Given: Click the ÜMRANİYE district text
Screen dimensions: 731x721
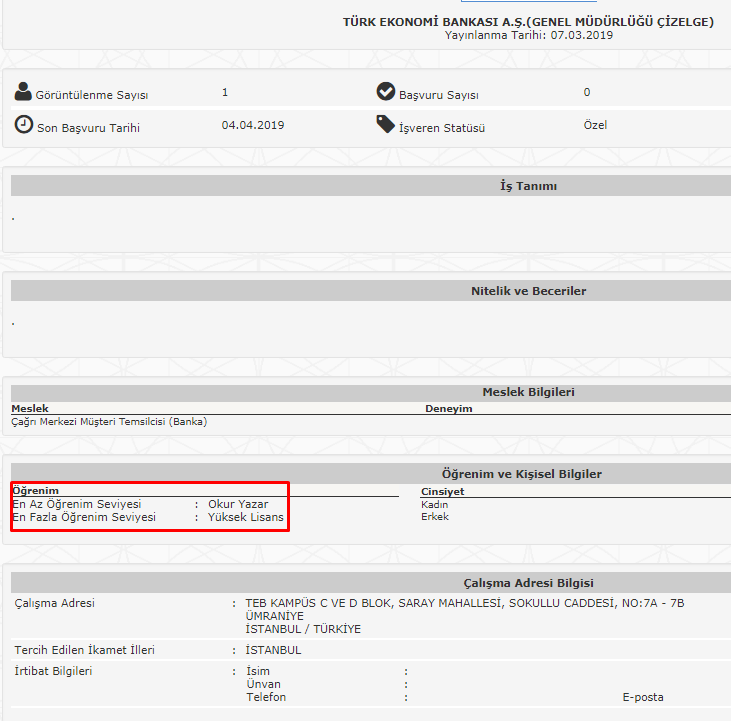Looking at the screenshot, I should (x=275, y=616).
